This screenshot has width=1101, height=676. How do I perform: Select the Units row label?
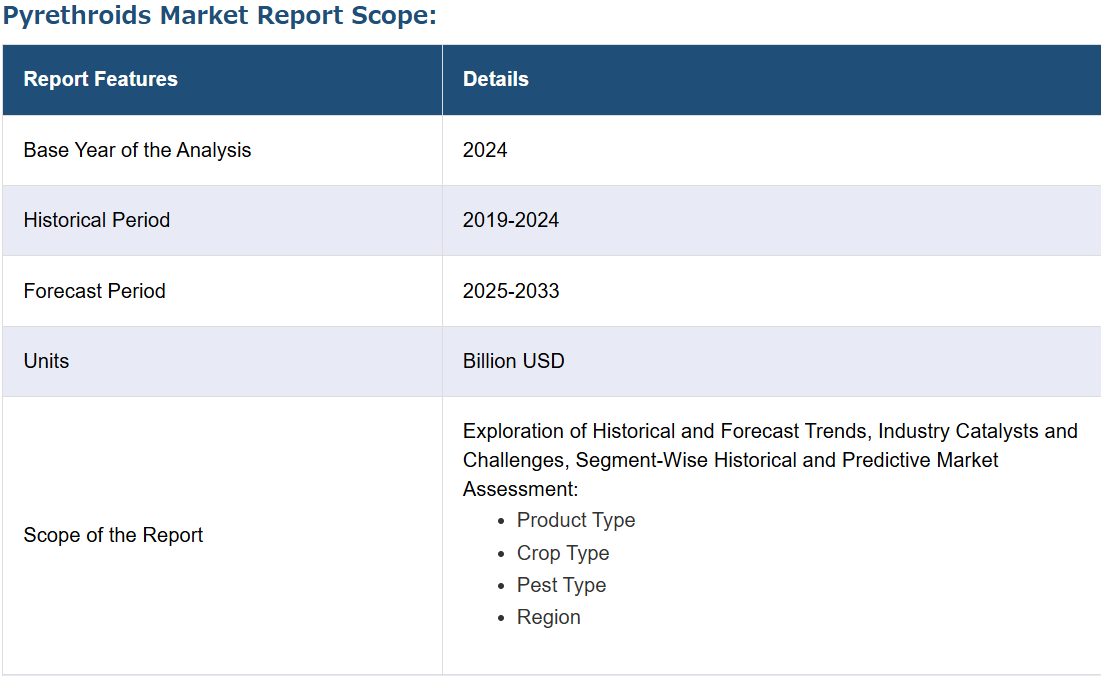pyautogui.click(x=46, y=361)
